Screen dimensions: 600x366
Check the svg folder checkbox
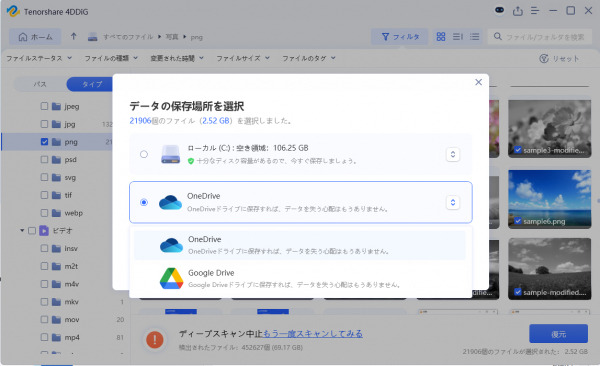[x=44, y=177]
